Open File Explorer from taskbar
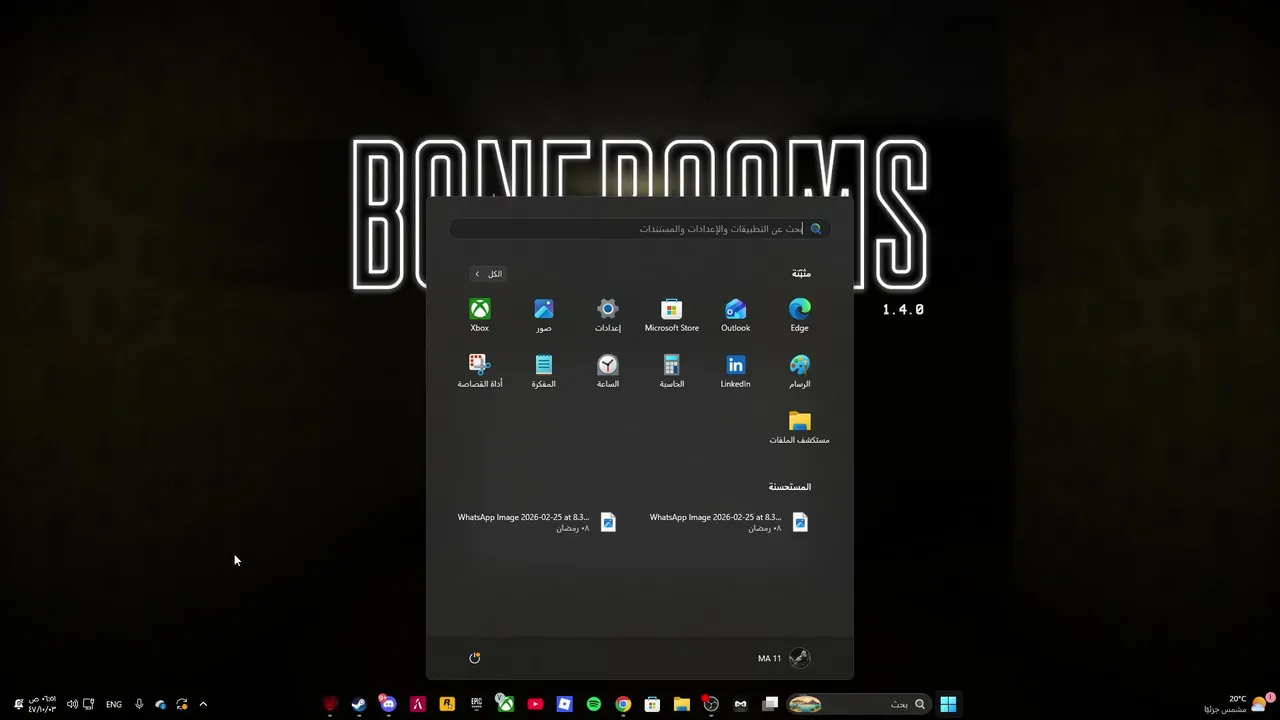The width and height of the screenshot is (1280, 720). click(682, 704)
